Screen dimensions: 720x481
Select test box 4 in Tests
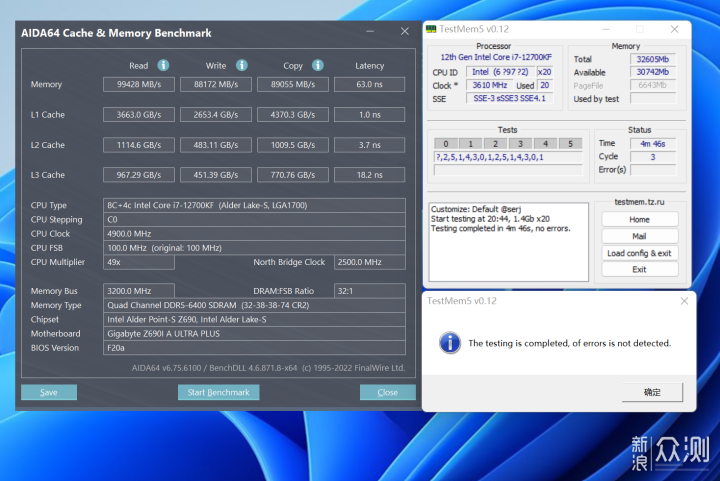(x=546, y=144)
